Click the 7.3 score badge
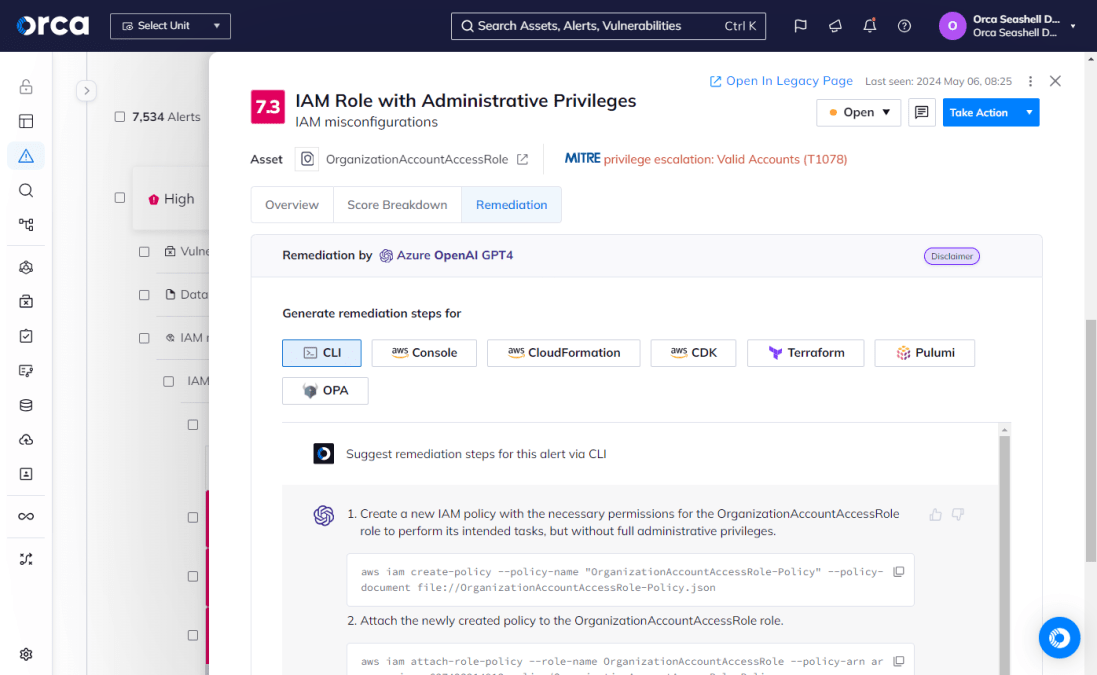 pos(268,107)
